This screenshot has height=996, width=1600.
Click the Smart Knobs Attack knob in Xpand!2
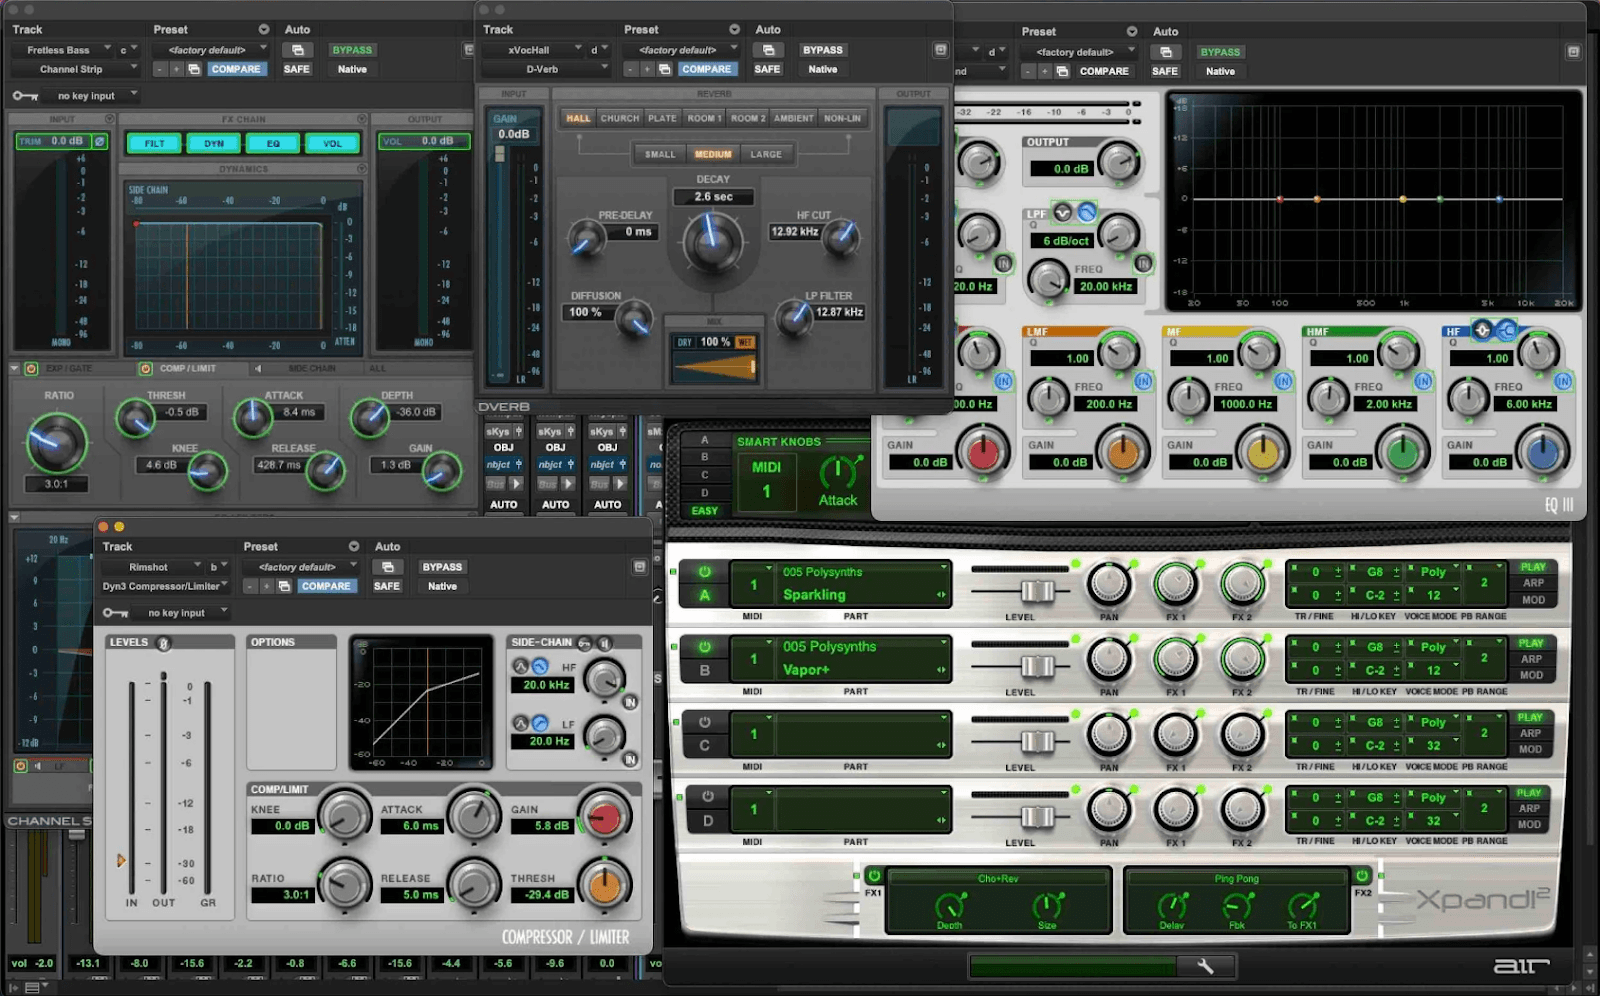838,472
